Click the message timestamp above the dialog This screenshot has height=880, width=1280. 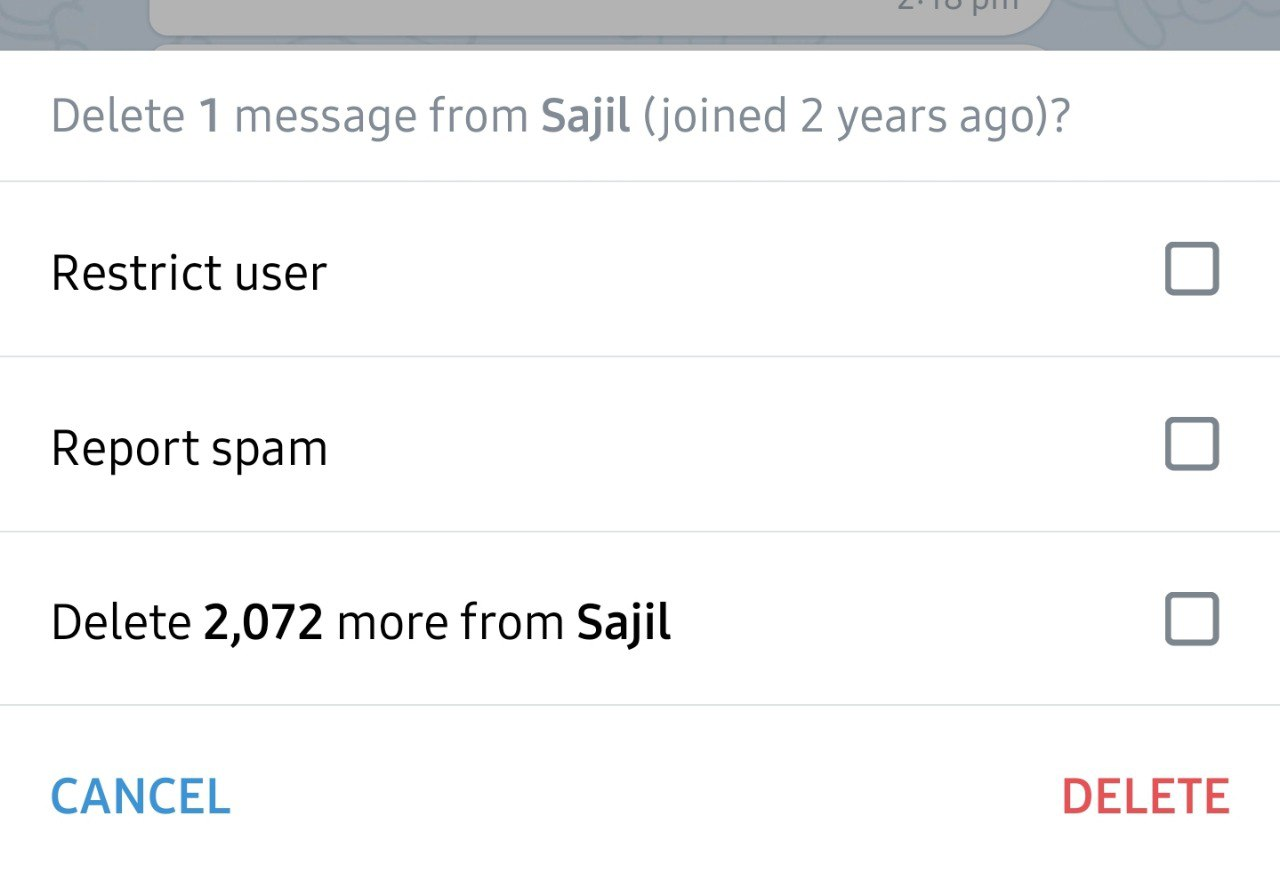click(x=958, y=6)
